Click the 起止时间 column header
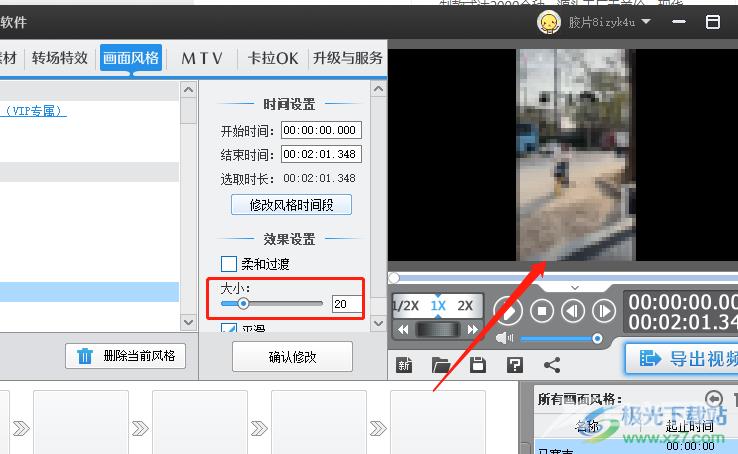Screen dimensions: 738x454 [690, 426]
